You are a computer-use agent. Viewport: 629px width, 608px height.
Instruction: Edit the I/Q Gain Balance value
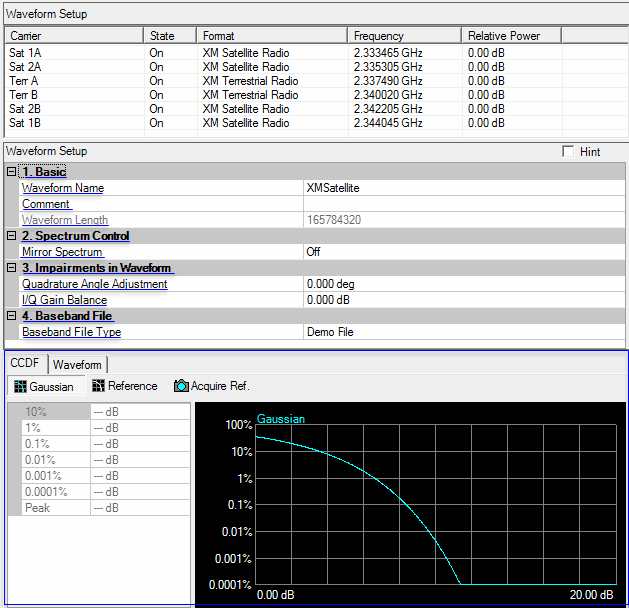[x=464, y=300]
